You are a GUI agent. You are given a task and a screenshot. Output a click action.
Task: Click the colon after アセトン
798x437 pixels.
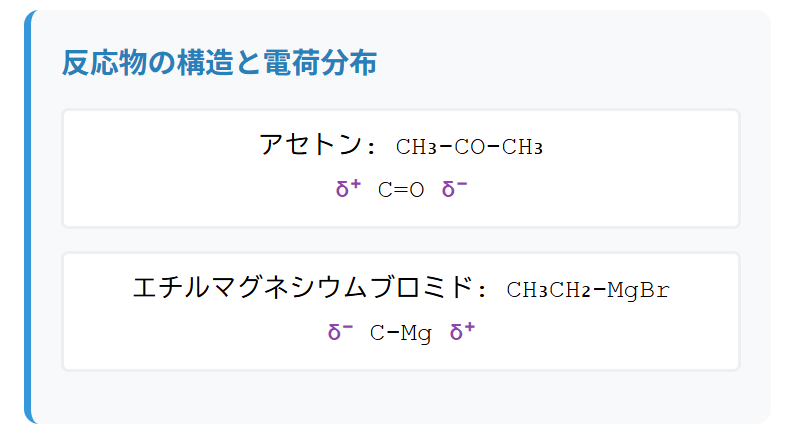point(371,148)
